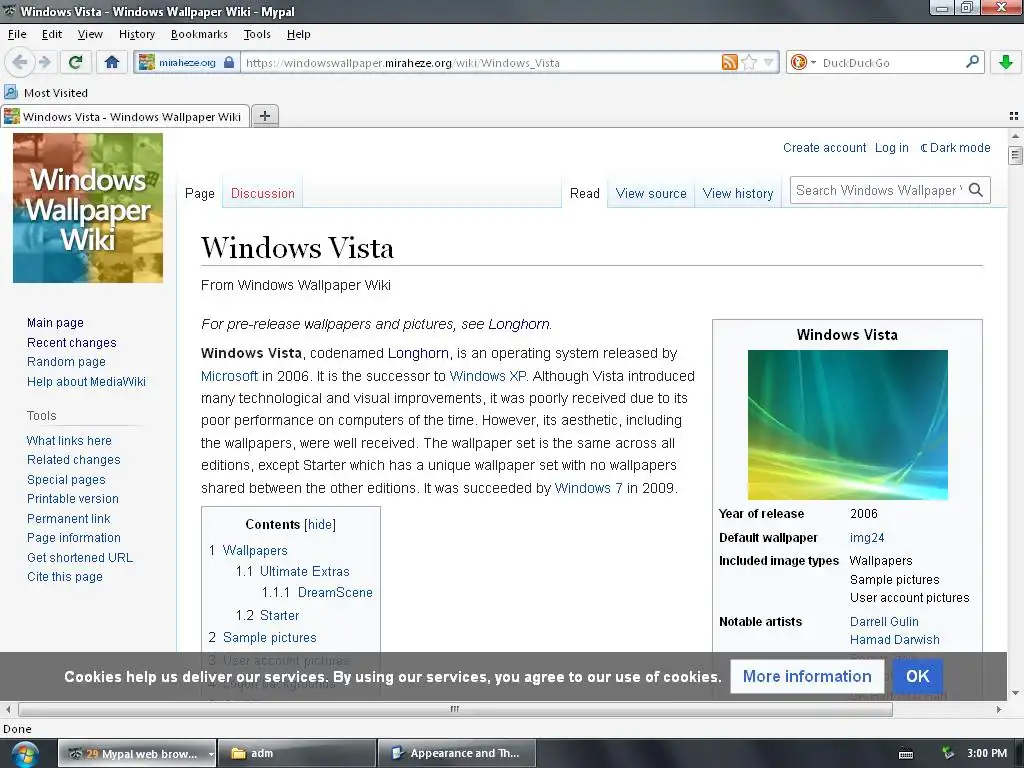
Task: Hide the Contents table
Action: tap(320, 524)
